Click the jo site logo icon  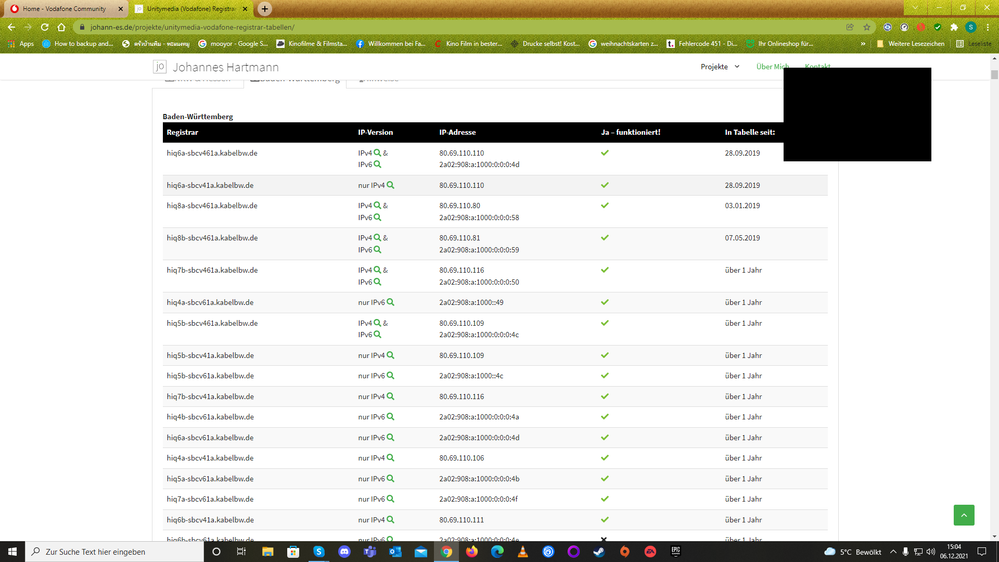coord(160,67)
